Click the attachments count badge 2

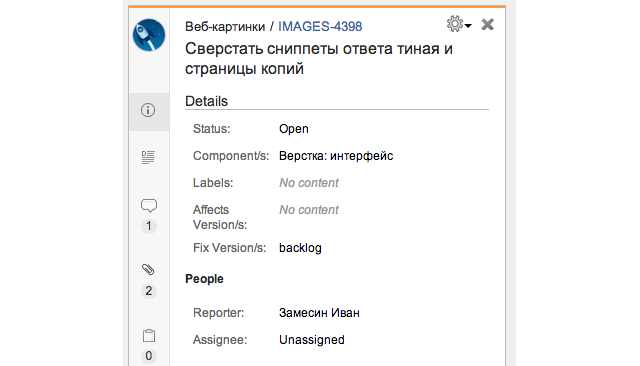(x=149, y=291)
